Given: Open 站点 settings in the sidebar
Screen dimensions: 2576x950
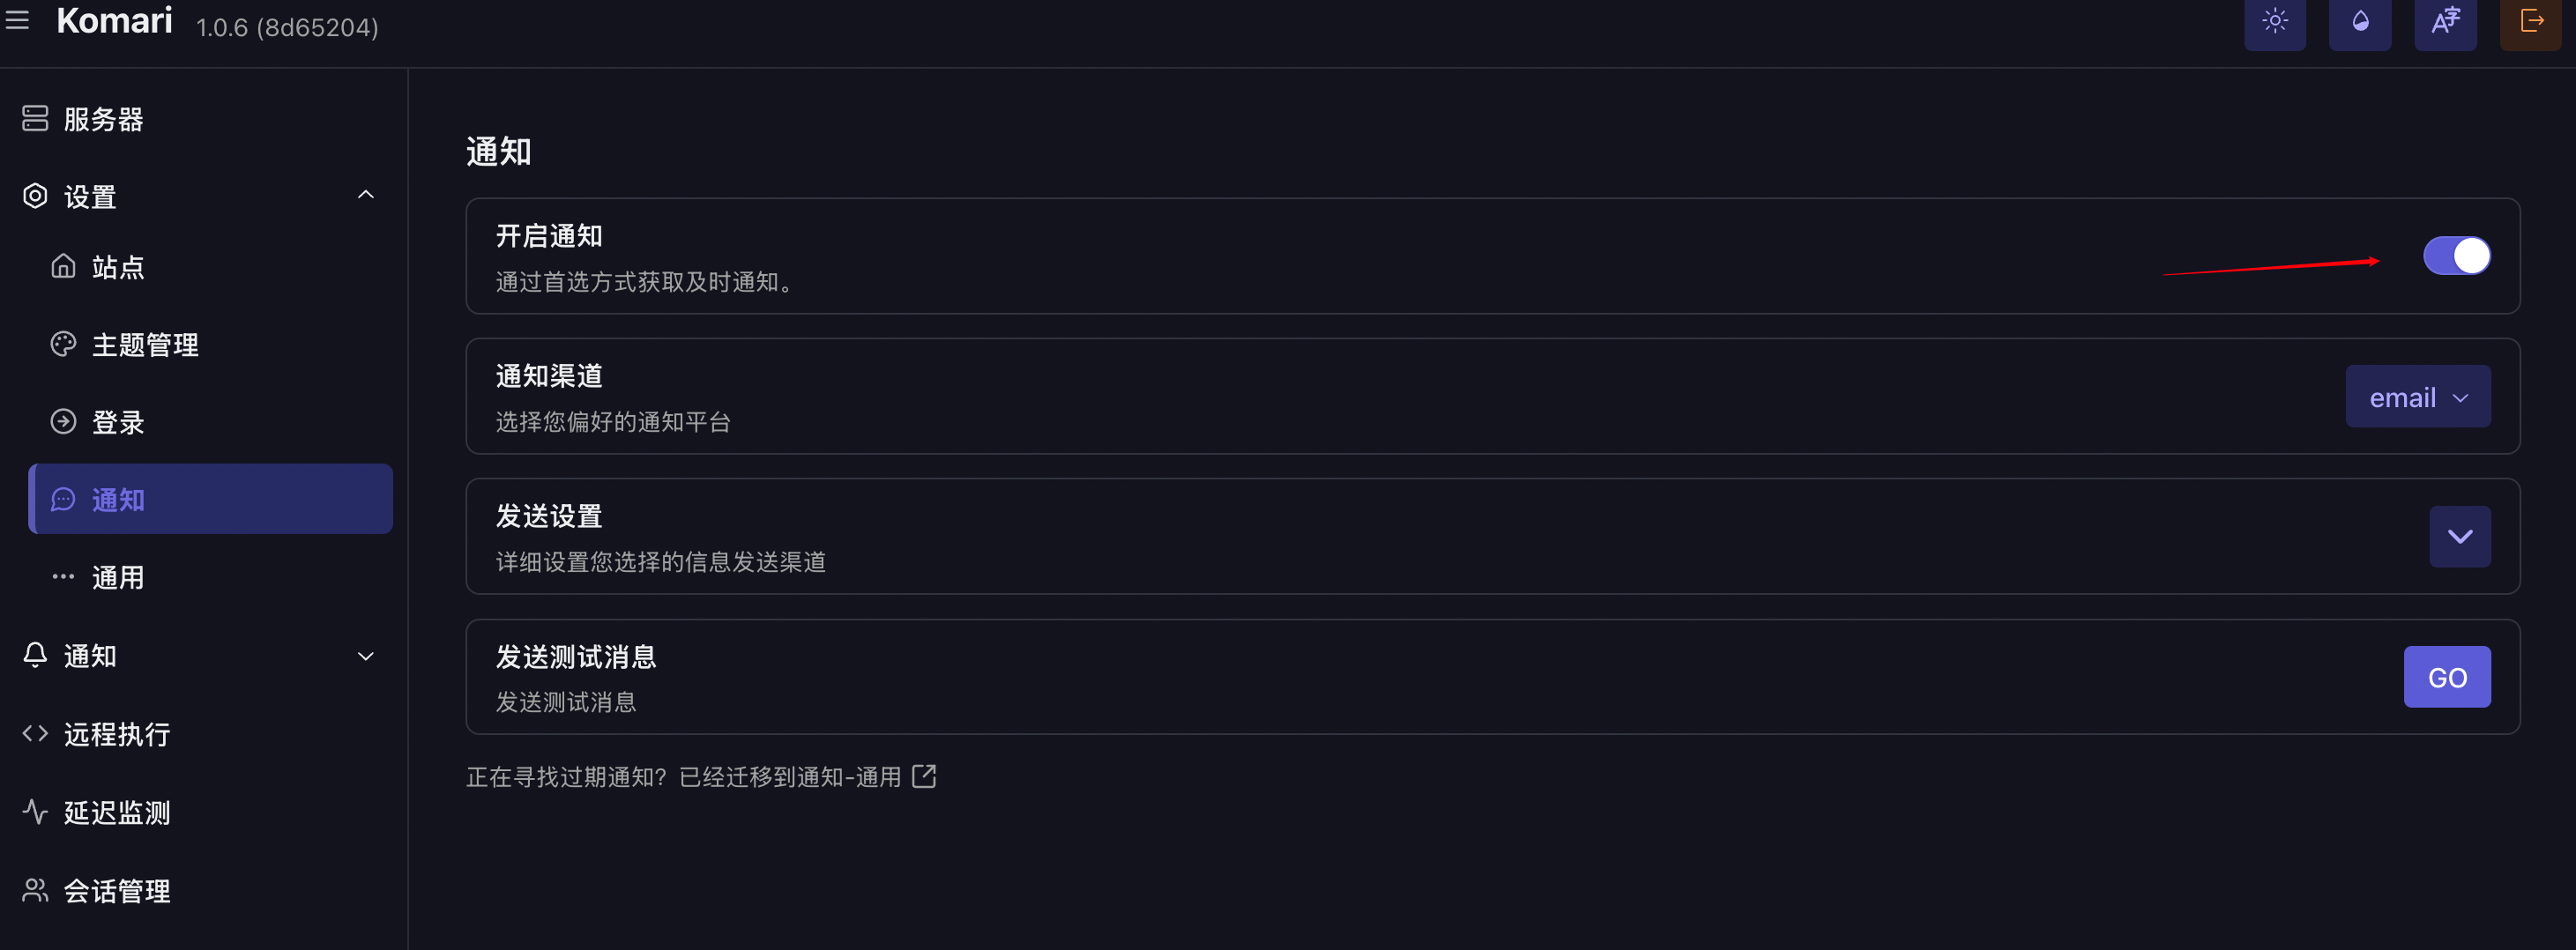Looking at the screenshot, I should click(118, 267).
